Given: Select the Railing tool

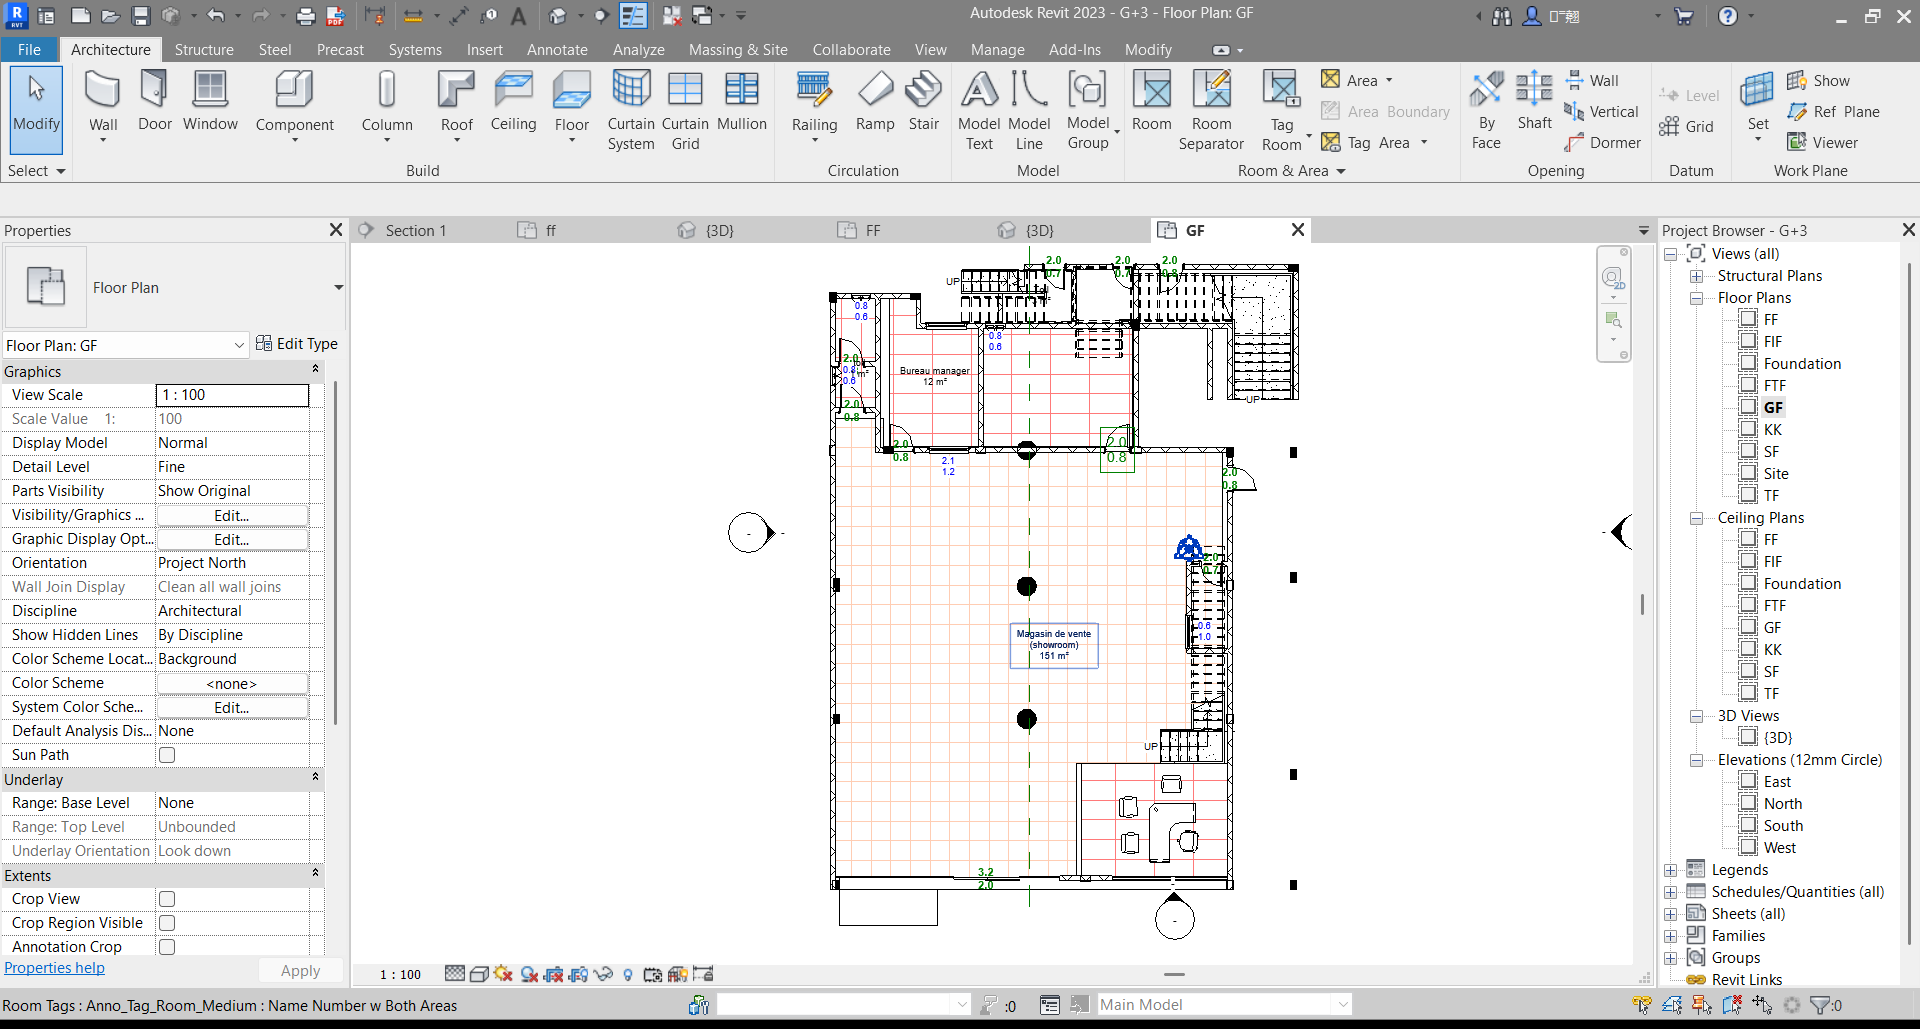Looking at the screenshot, I should [814, 107].
